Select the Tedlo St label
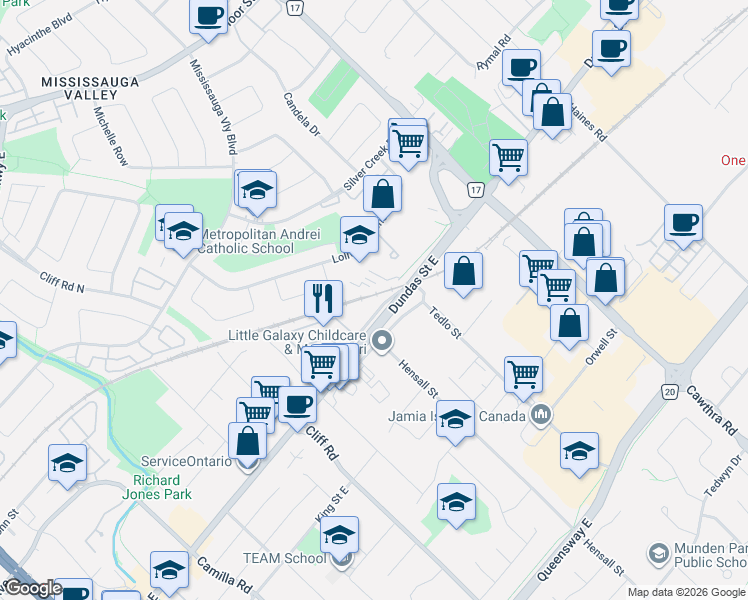This screenshot has width=748, height=600. (x=445, y=323)
